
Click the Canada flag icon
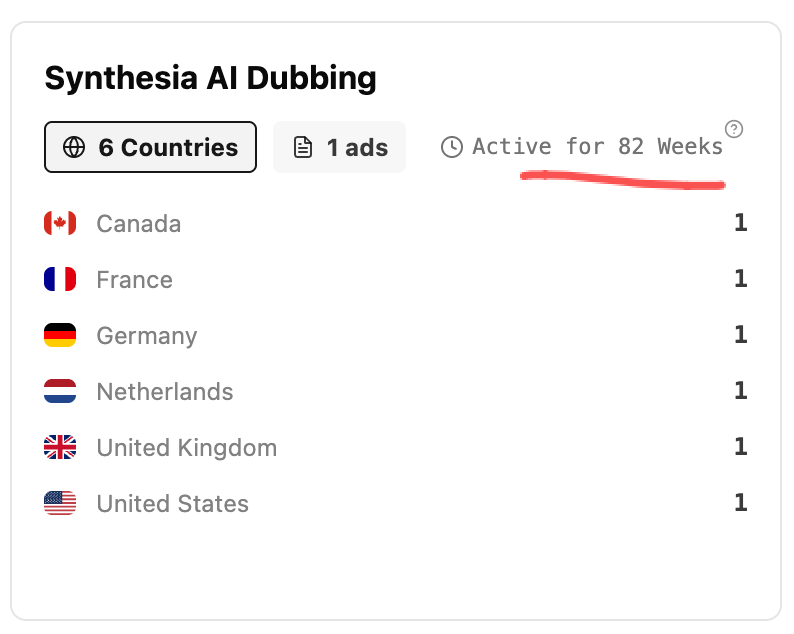click(x=60, y=223)
